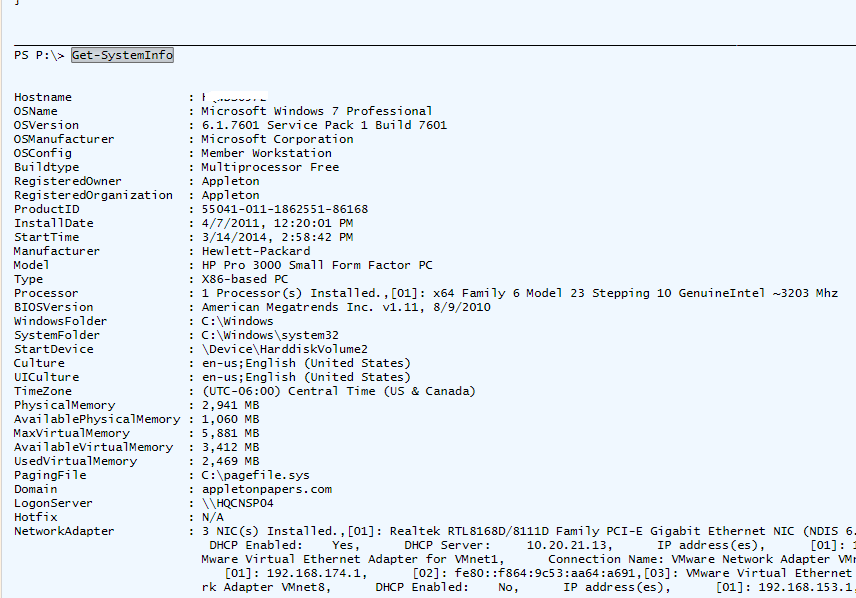856x598 pixels.
Task: Click the appletonpapers.com domain value
Action: 266,489
